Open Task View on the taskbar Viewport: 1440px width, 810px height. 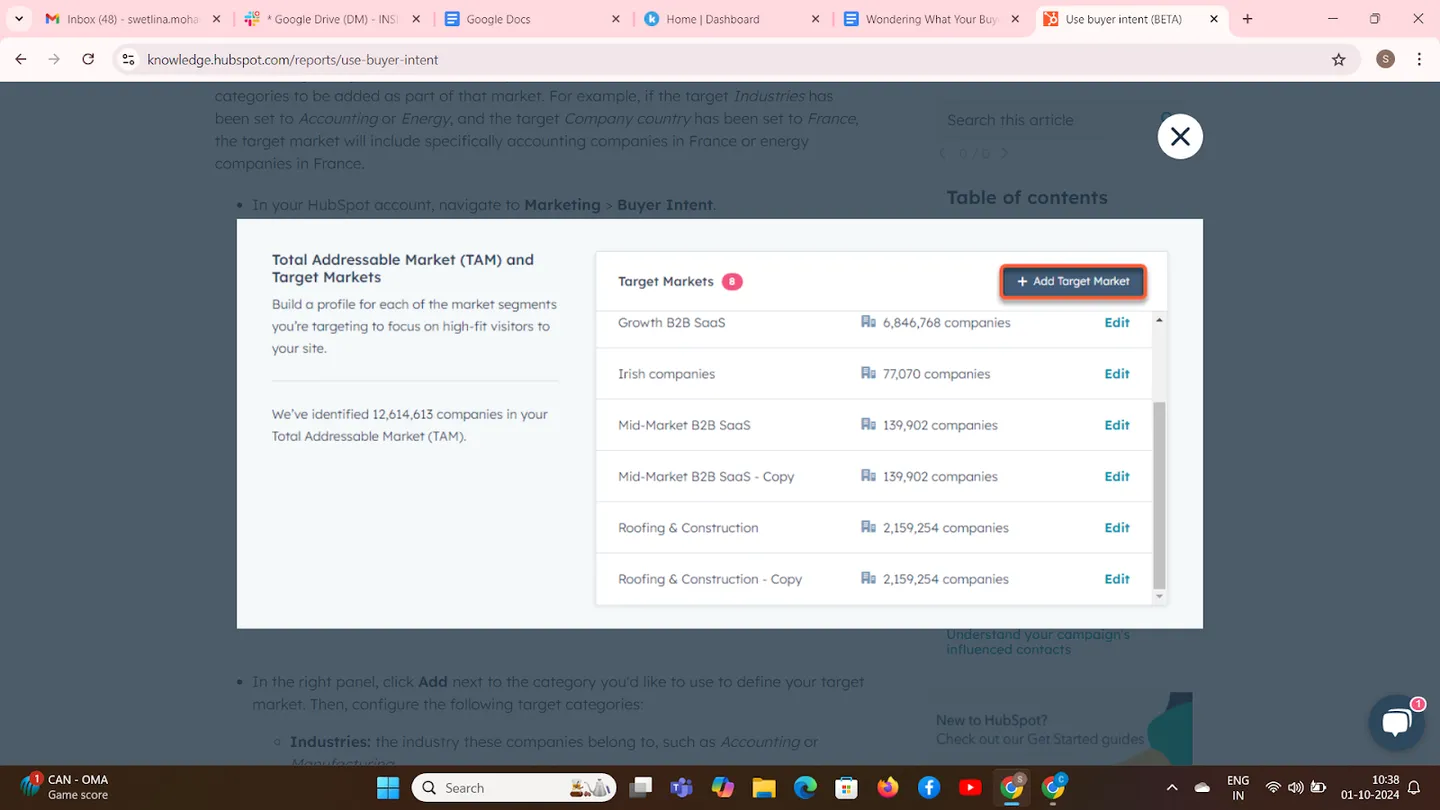tap(641, 788)
